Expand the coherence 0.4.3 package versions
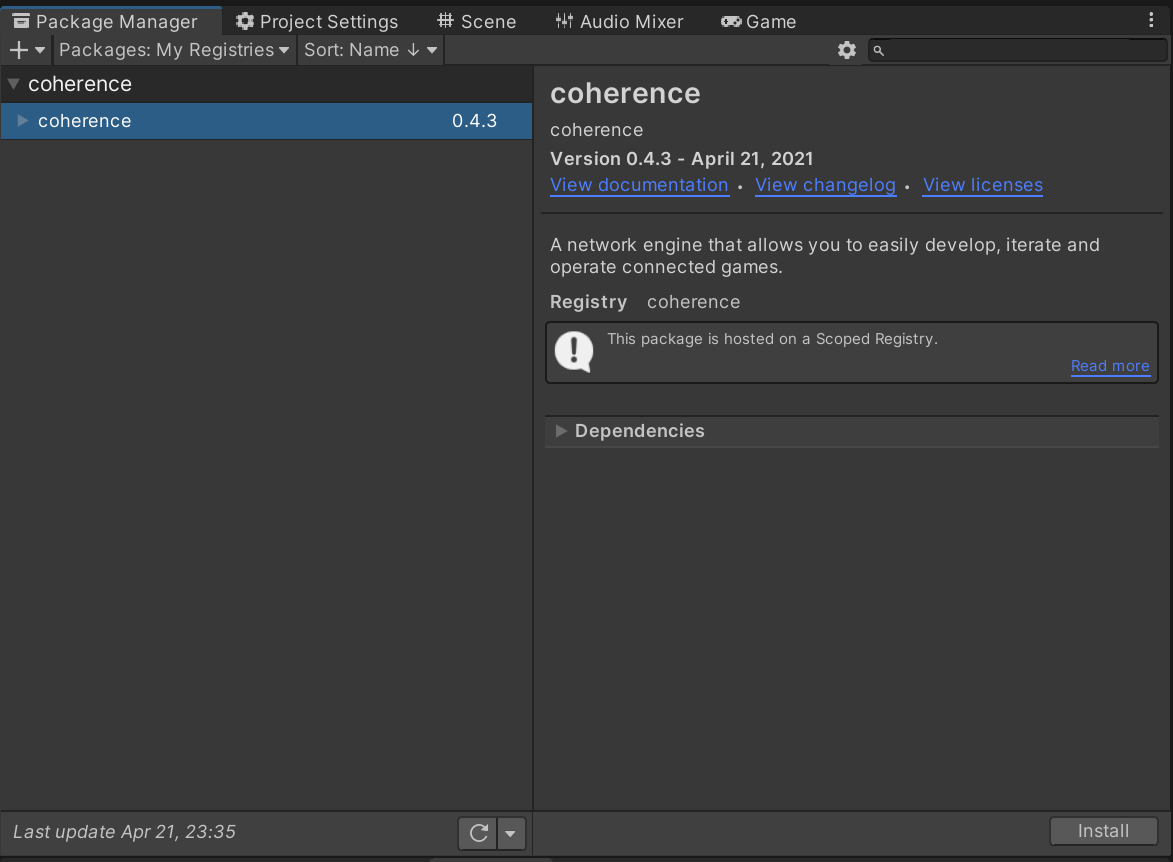Image resolution: width=1173 pixels, height=862 pixels. pyautogui.click(x=22, y=120)
